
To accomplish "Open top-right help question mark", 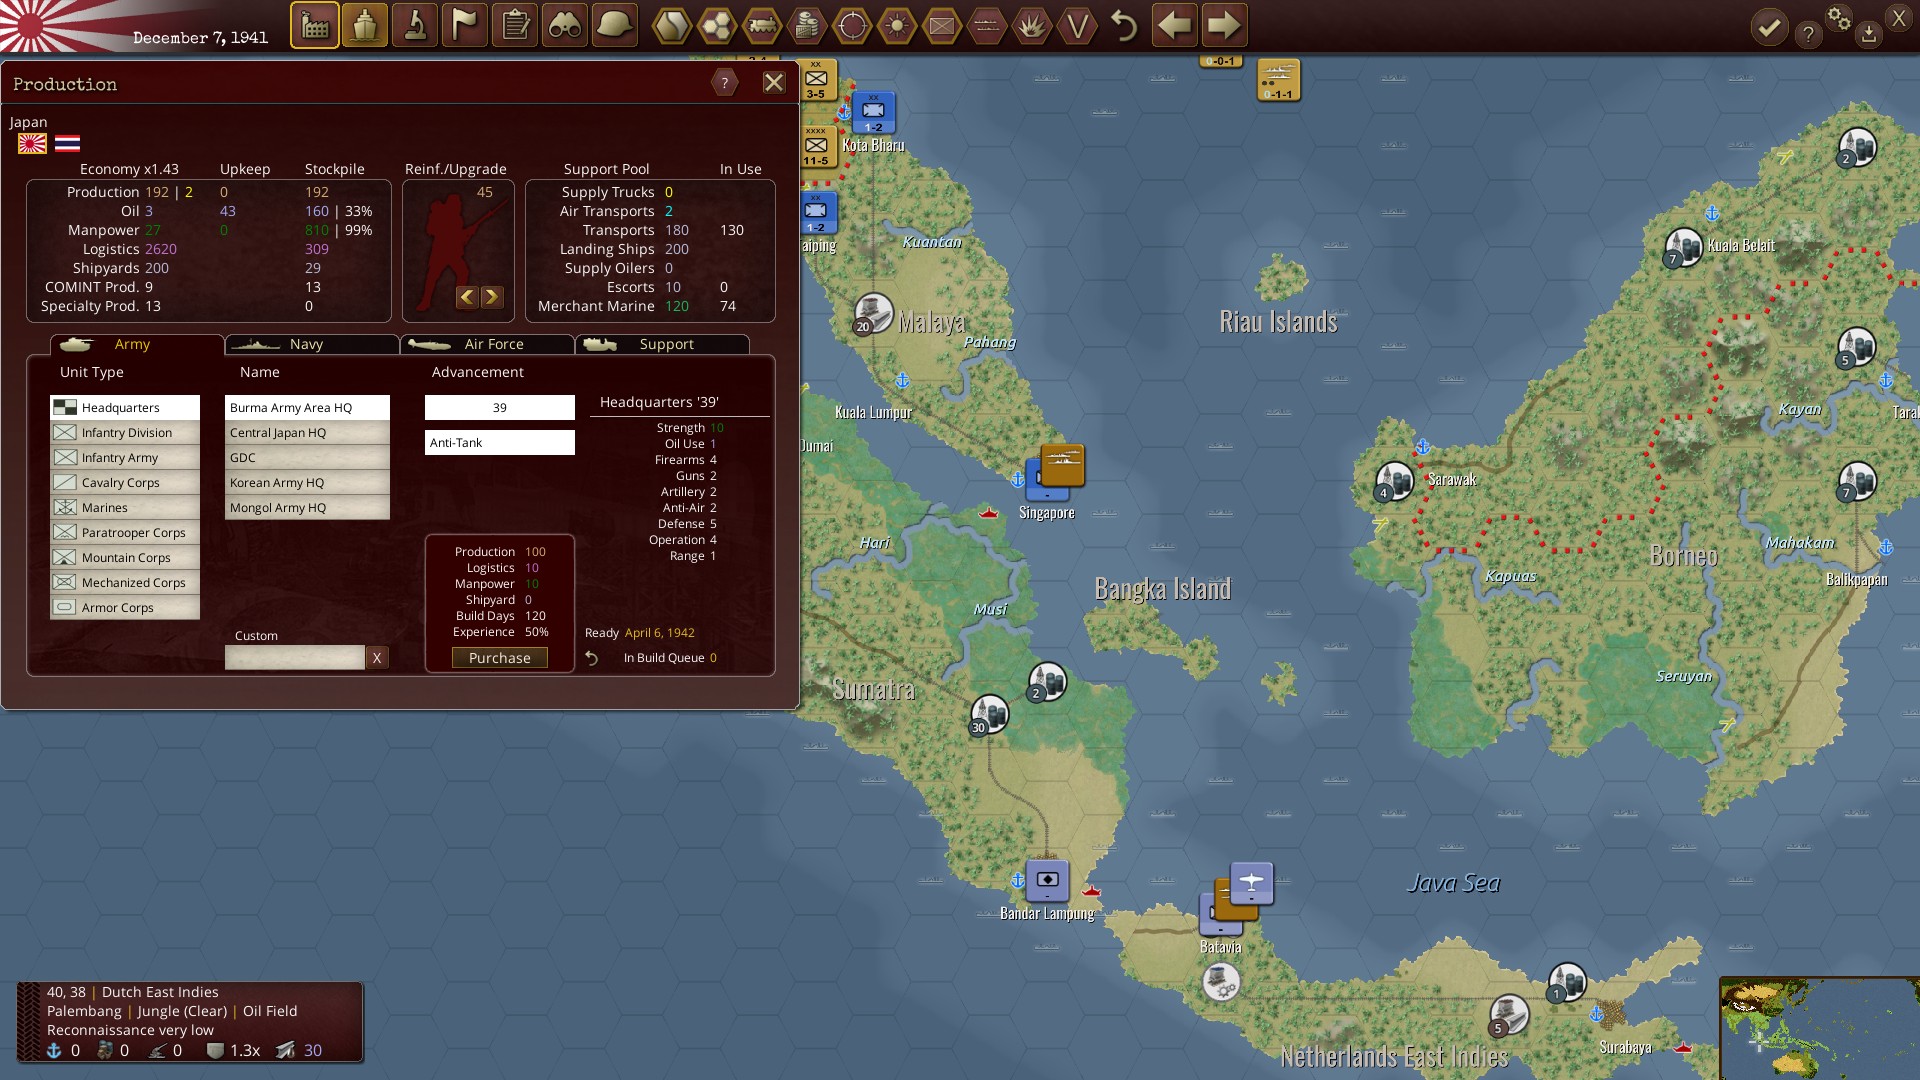I will (1808, 35).
